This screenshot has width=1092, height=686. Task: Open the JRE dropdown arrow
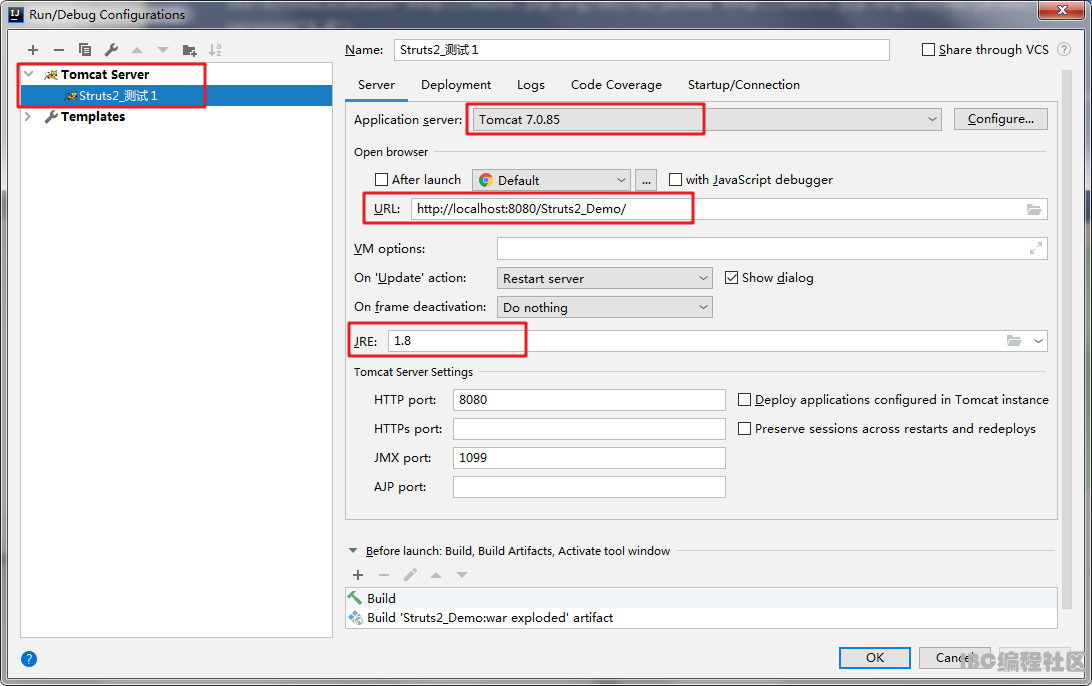1038,341
